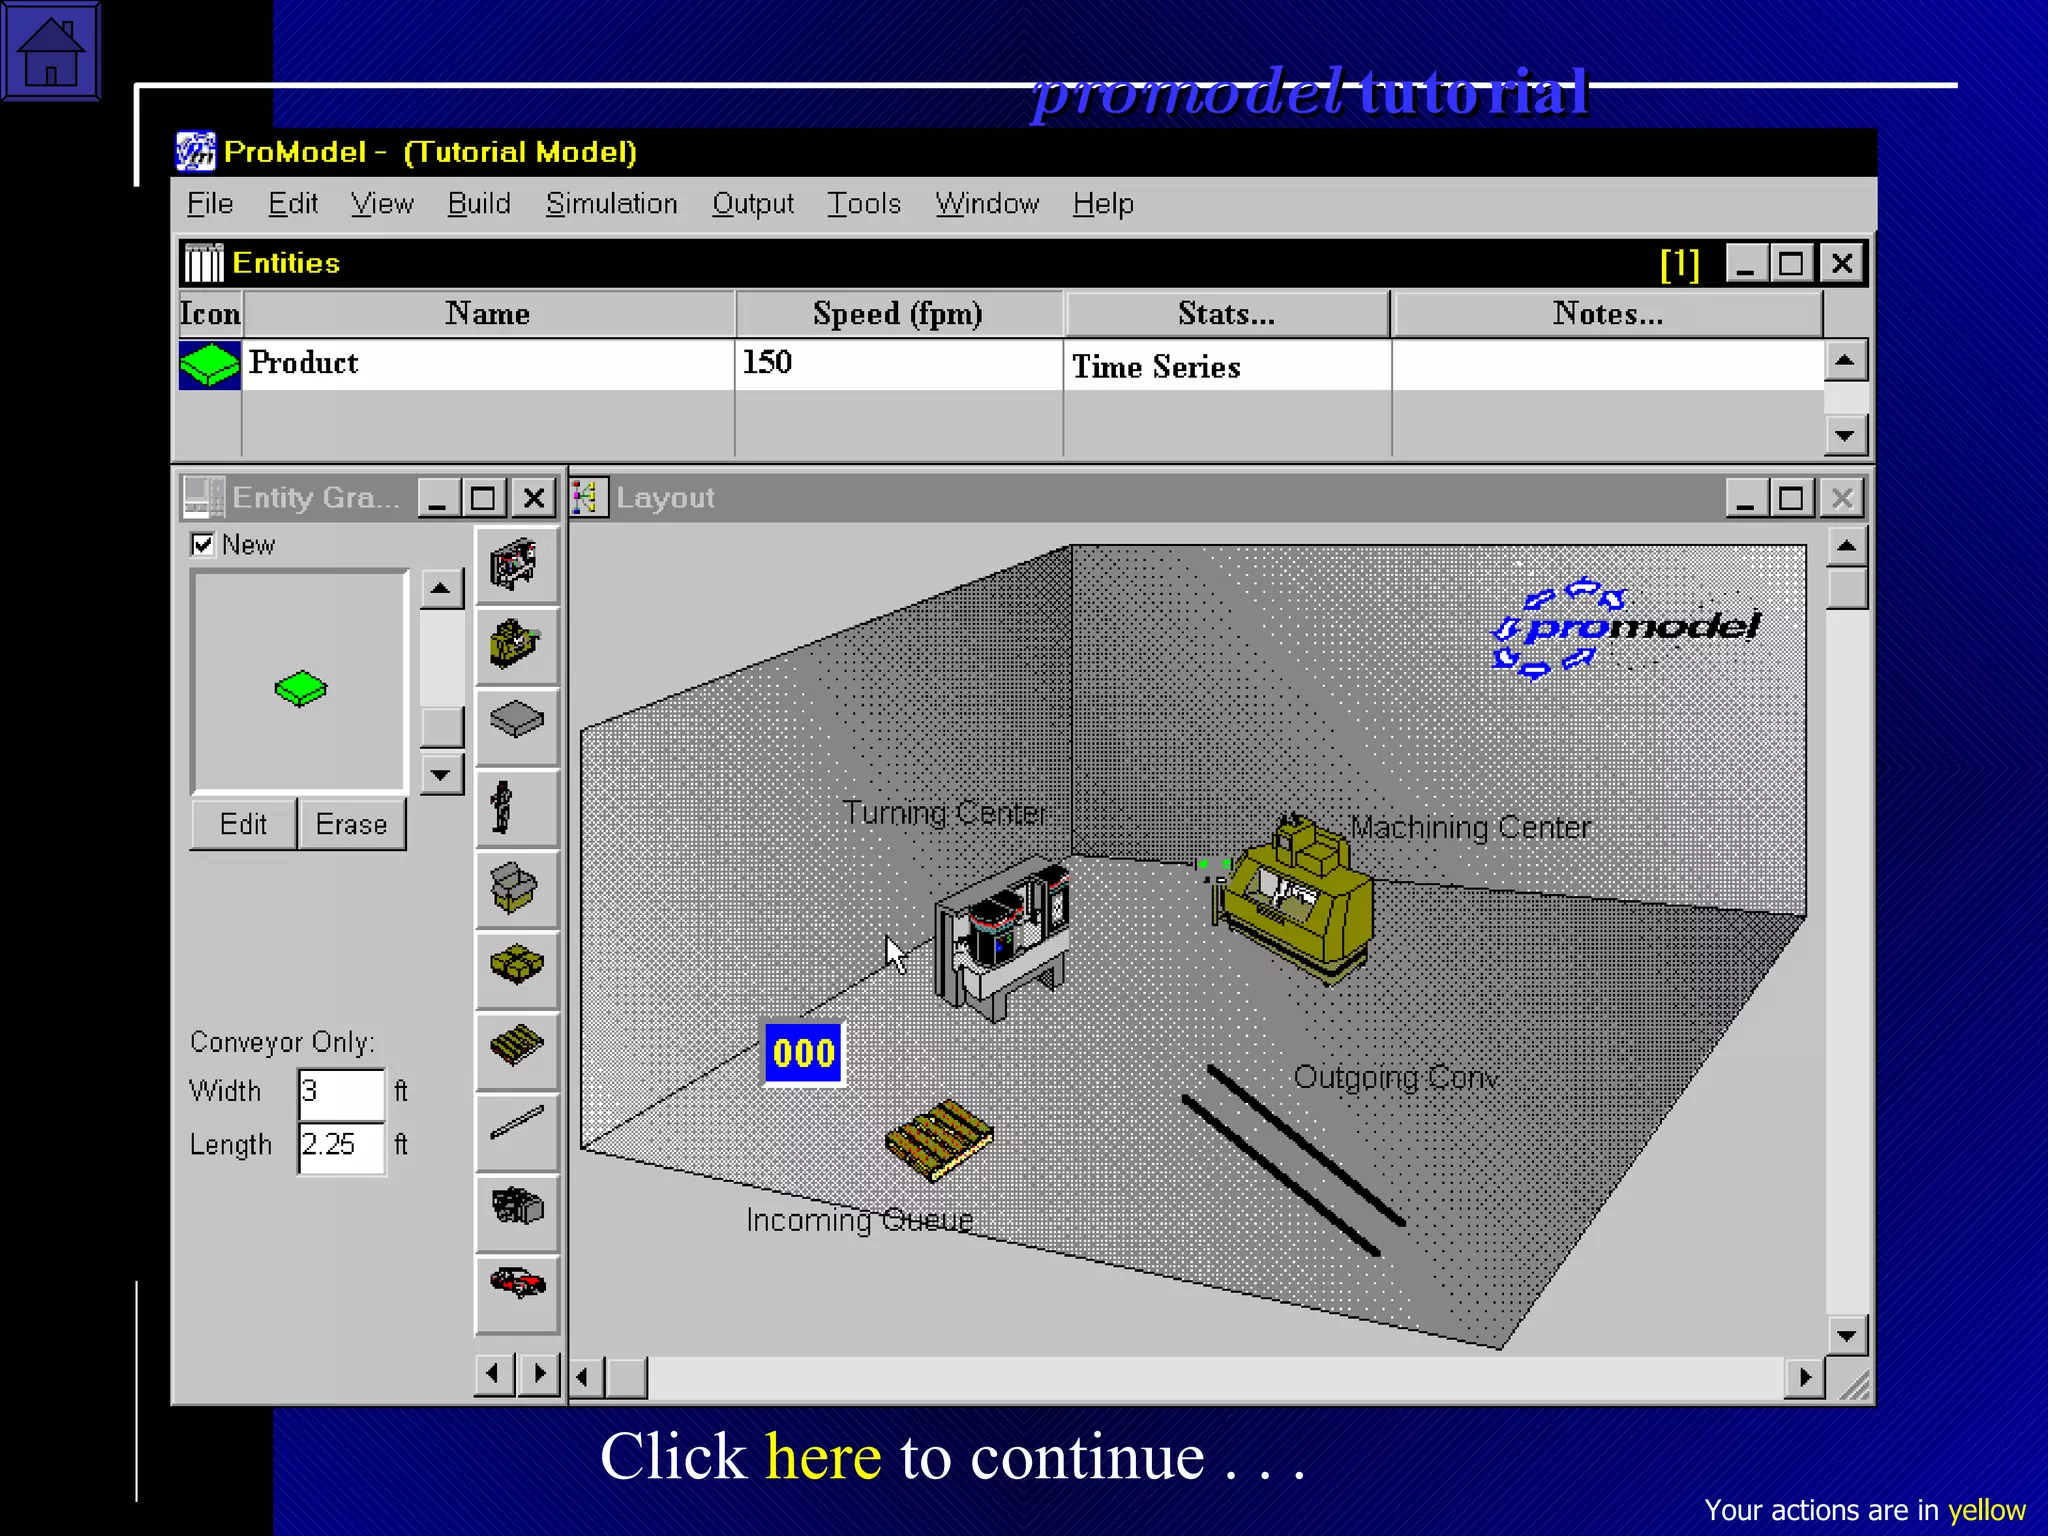Image resolution: width=2048 pixels, height=1536 pixels.
Task: Click the entity preview scroll down arrow
Action: [441, 774]
